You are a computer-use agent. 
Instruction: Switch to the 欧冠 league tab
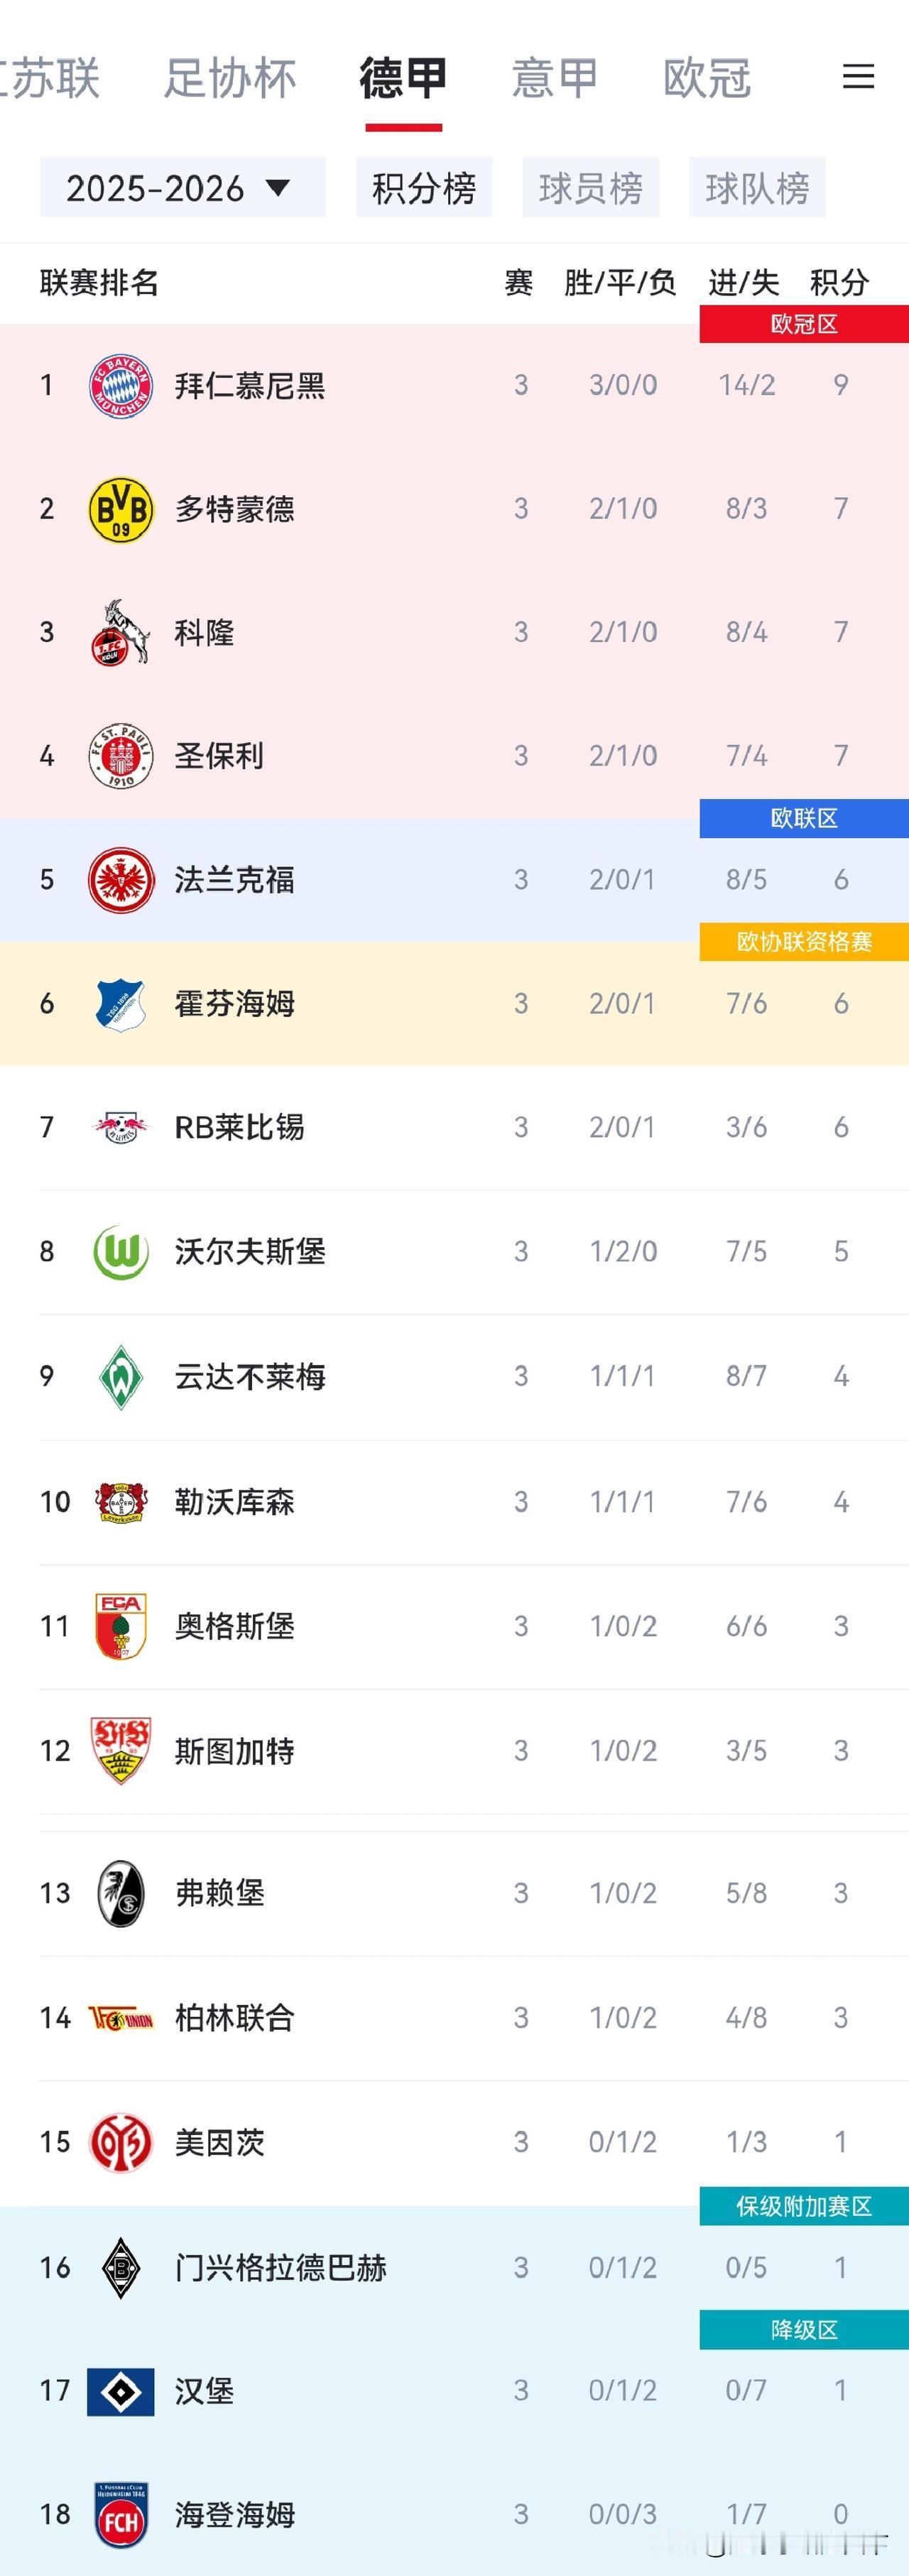click(707, 78)
